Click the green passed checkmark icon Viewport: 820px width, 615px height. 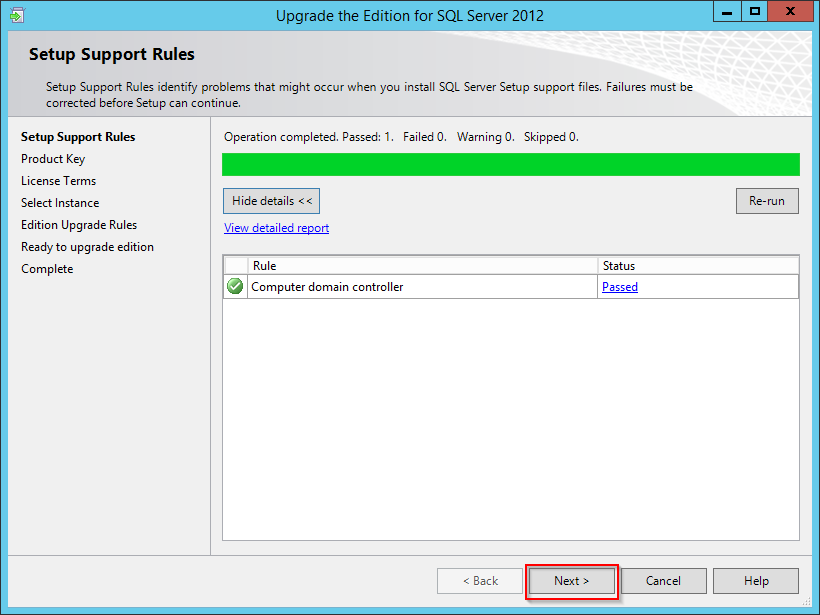pyautogui.click(x=235, y=286)
